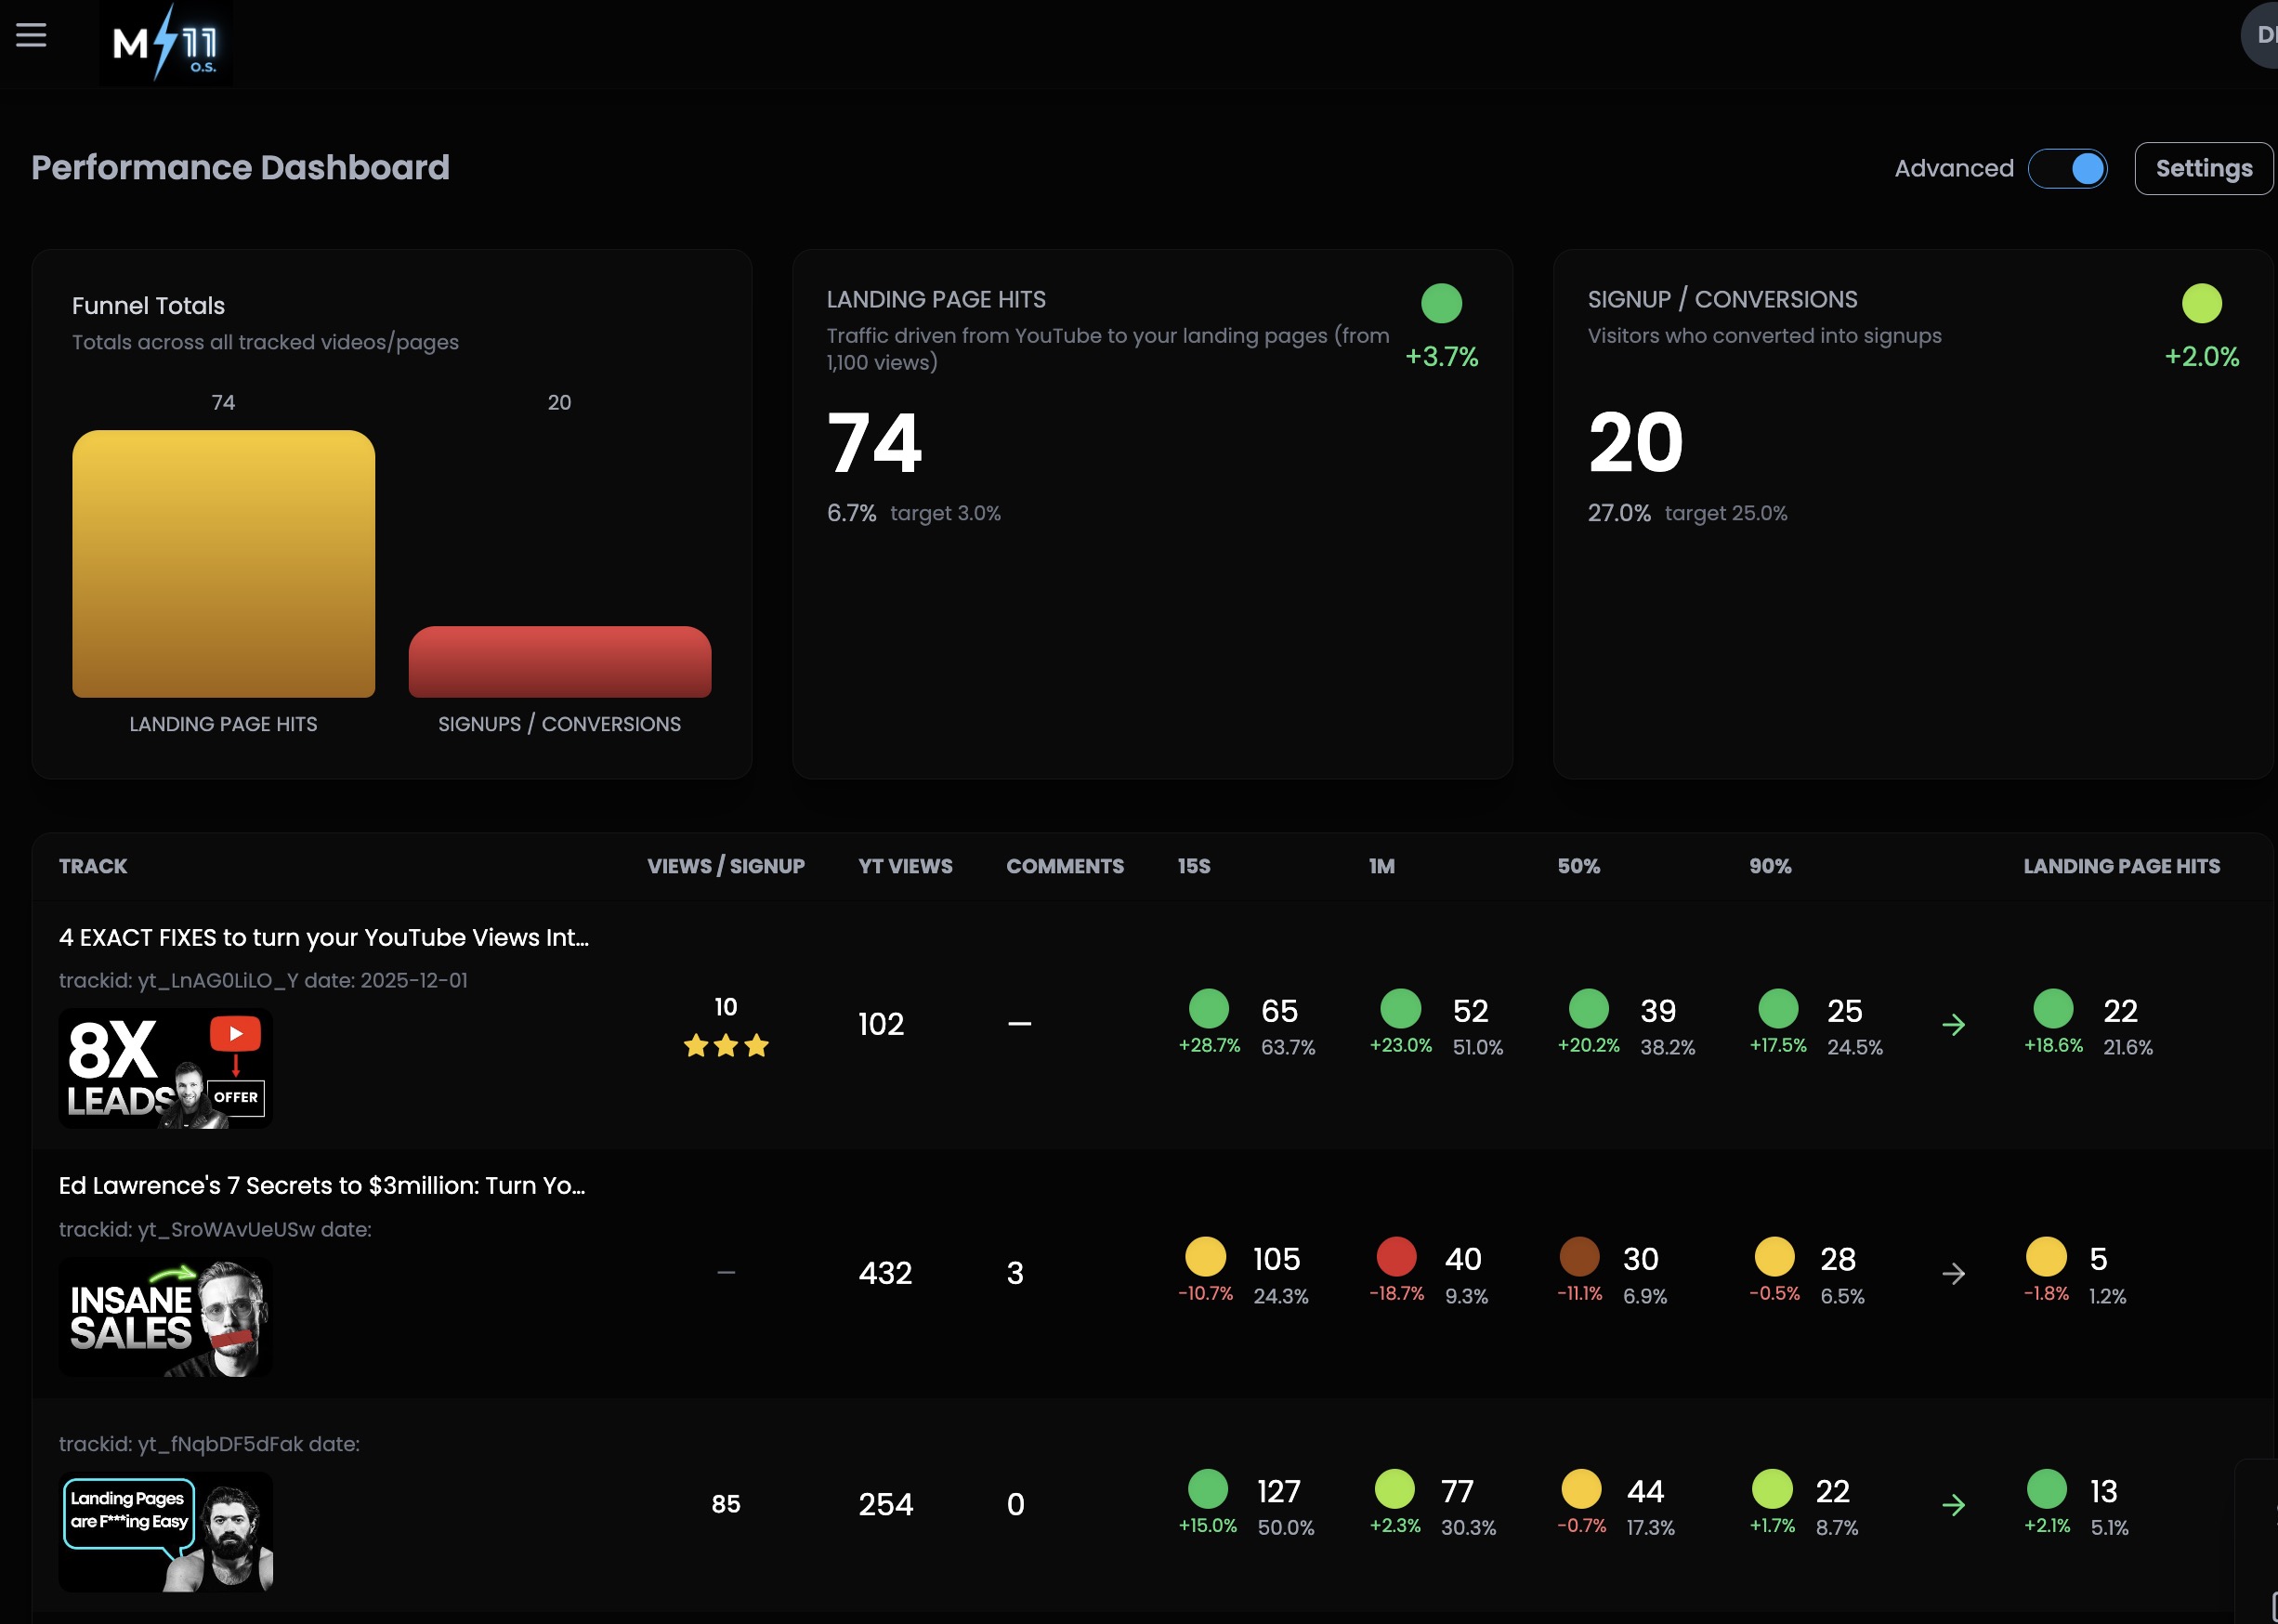Viewport: 2278px width, 1624px height.
Task: Sort by the LANDING PAGE HITS column header
Action: [2121, 866]
